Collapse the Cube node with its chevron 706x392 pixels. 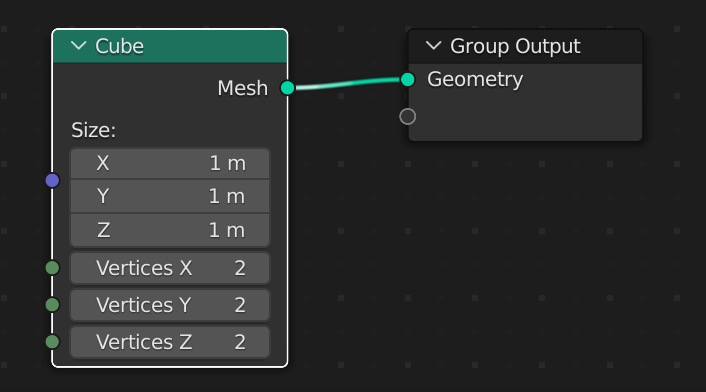pyautogui.click(x=79, y=45)
